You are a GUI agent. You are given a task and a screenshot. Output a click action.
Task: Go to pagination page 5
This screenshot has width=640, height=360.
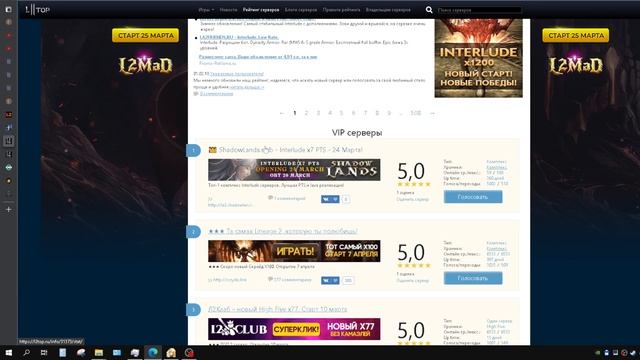(x=342, y=113)
